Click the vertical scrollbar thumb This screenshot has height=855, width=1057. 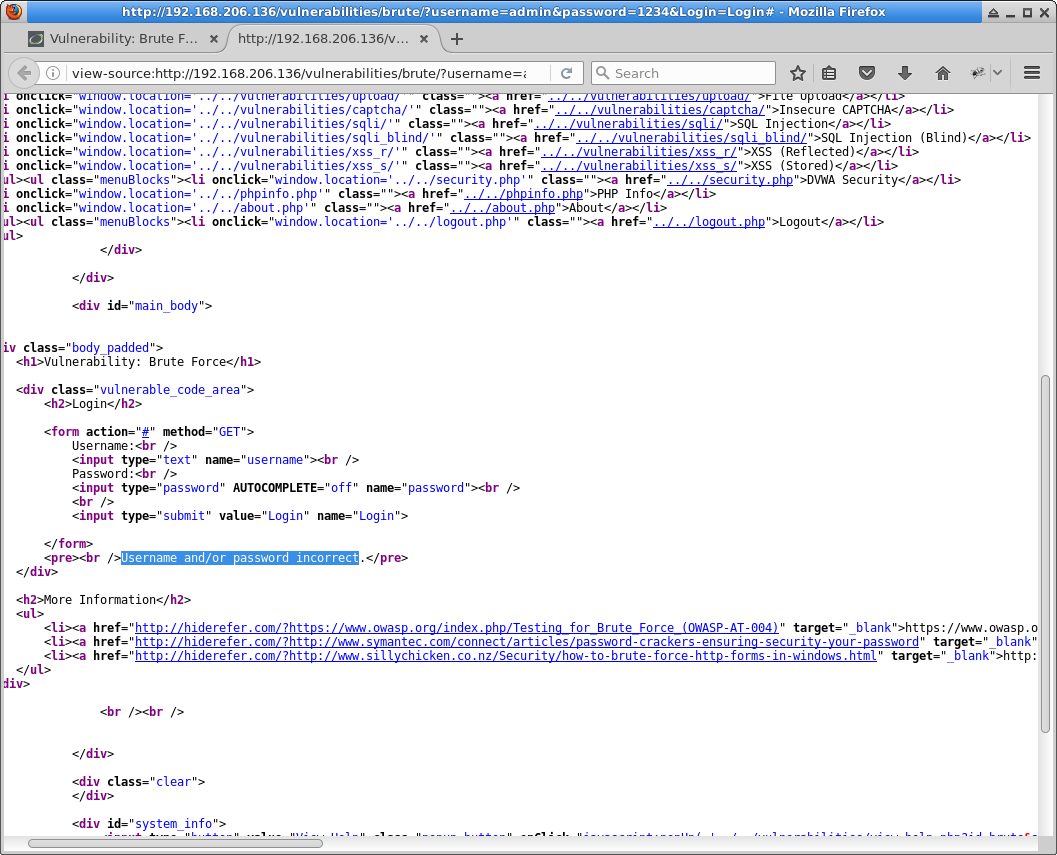1046,553
